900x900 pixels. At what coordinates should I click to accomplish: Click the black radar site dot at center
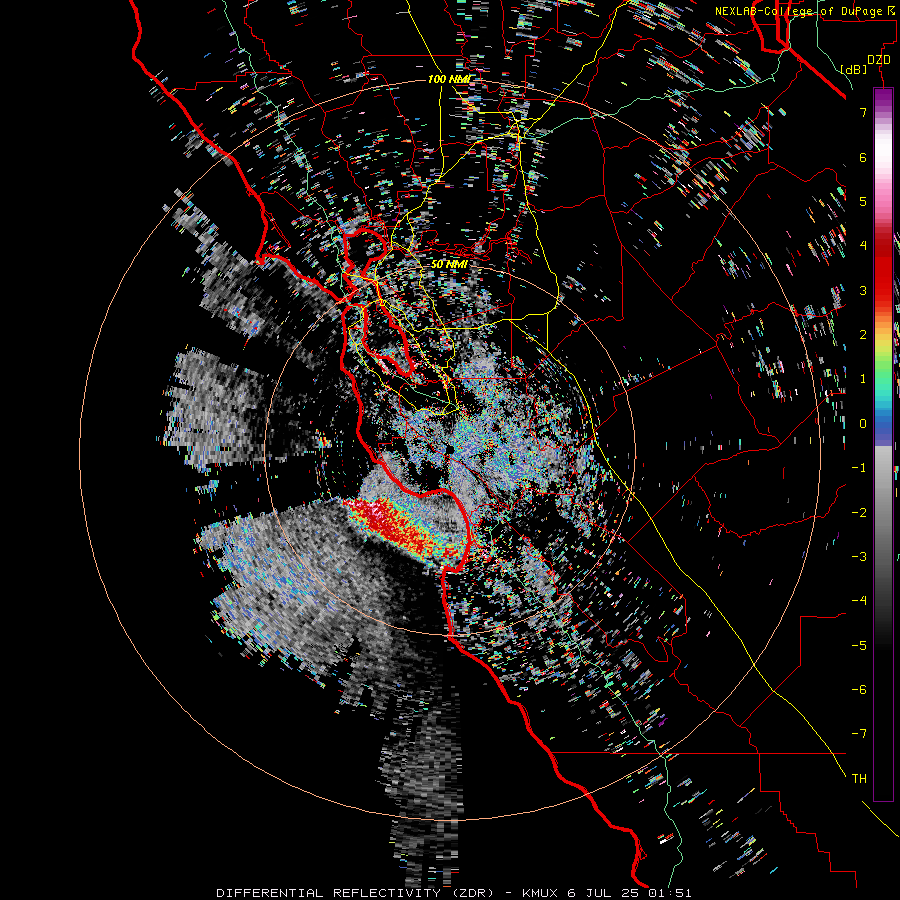tap(451, 449)
